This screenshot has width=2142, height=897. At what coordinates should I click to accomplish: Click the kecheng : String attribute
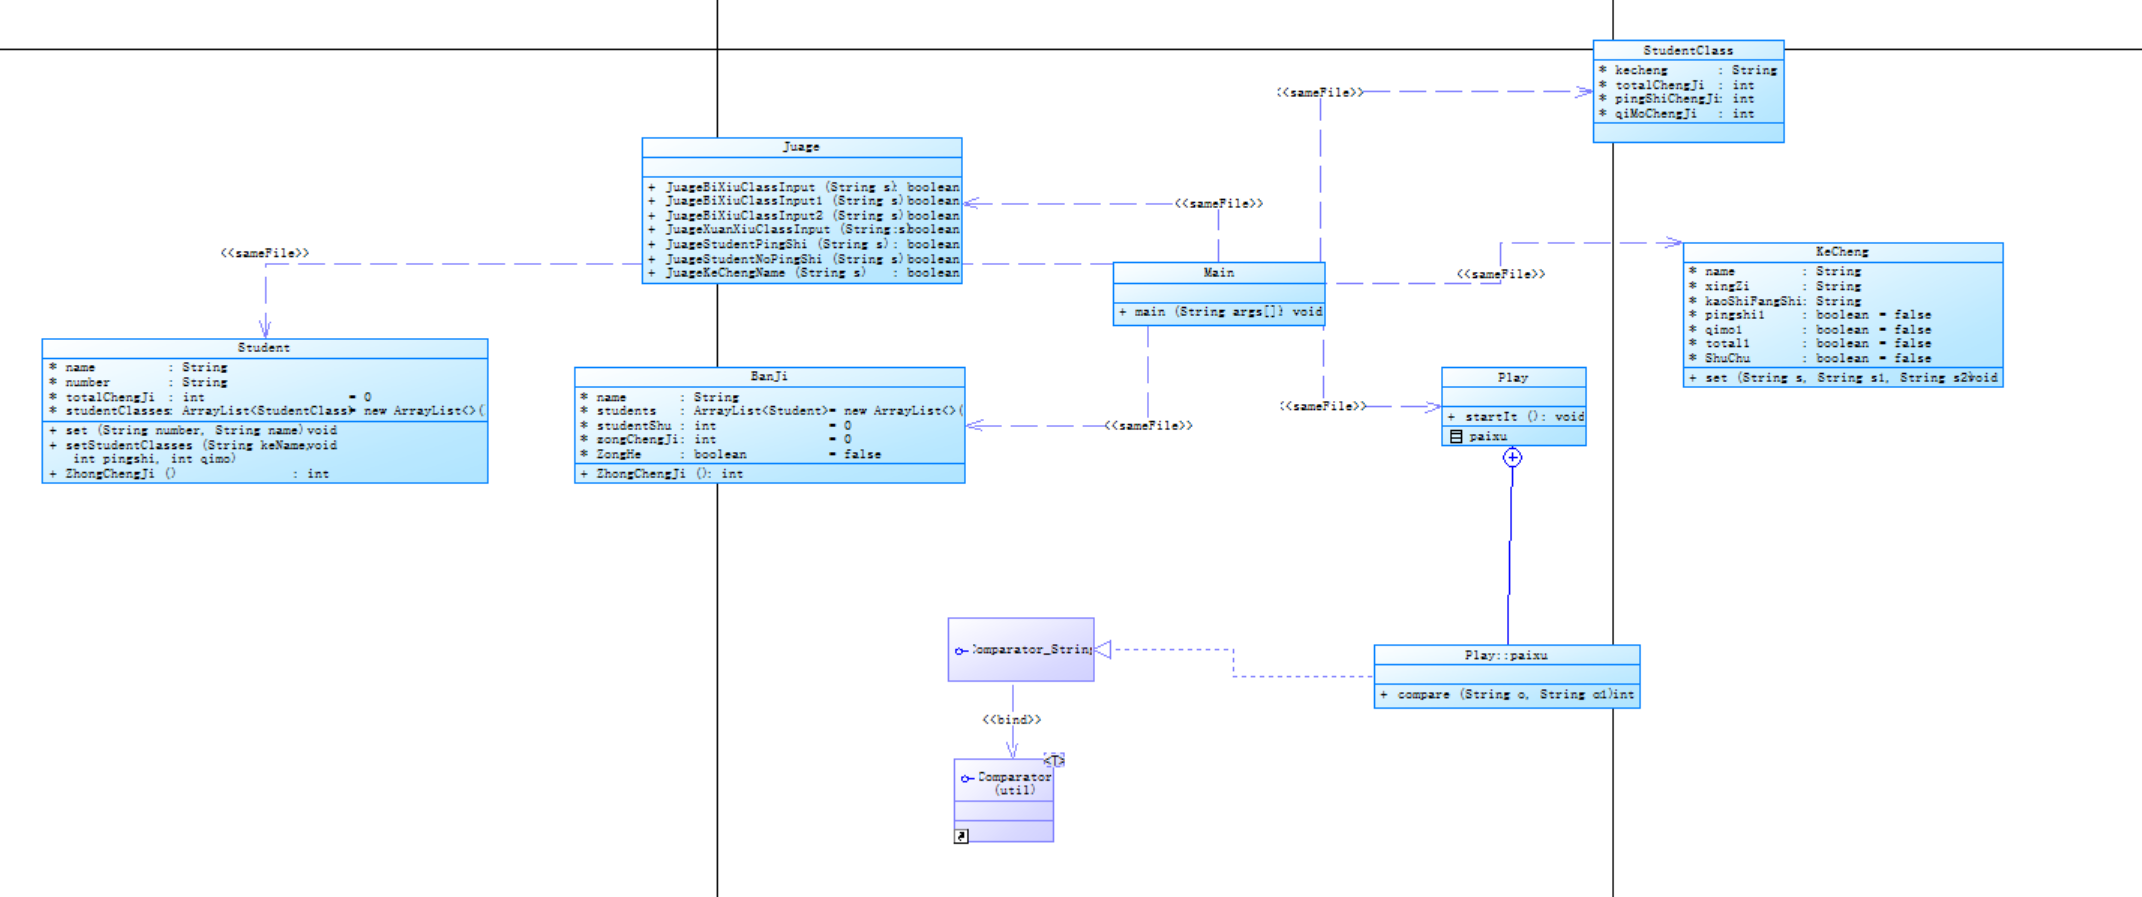(x=1688, y=70)
